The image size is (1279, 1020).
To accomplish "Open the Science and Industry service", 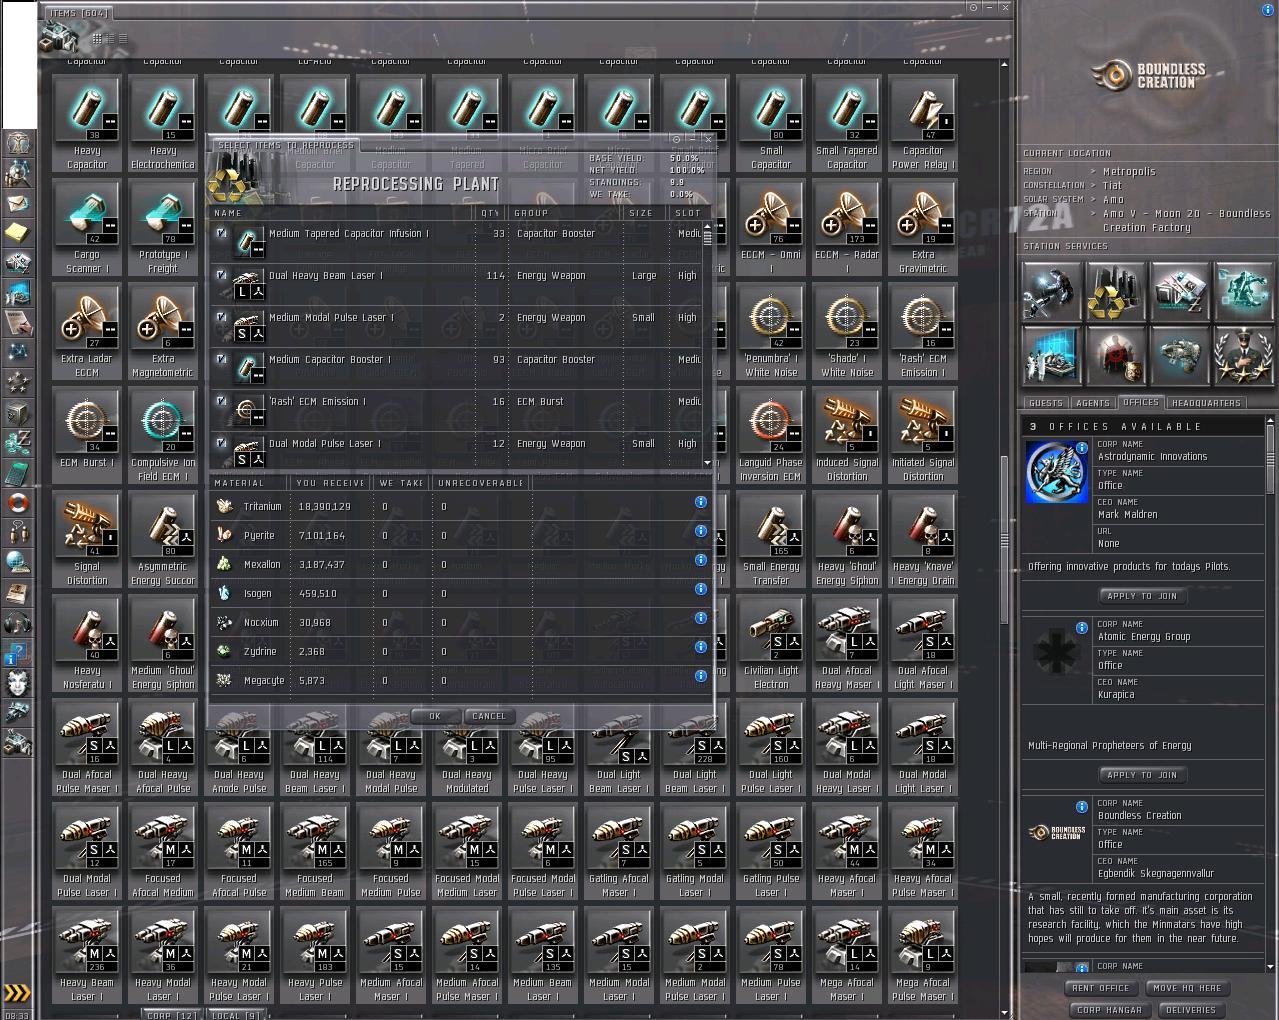I will 1052,355.
